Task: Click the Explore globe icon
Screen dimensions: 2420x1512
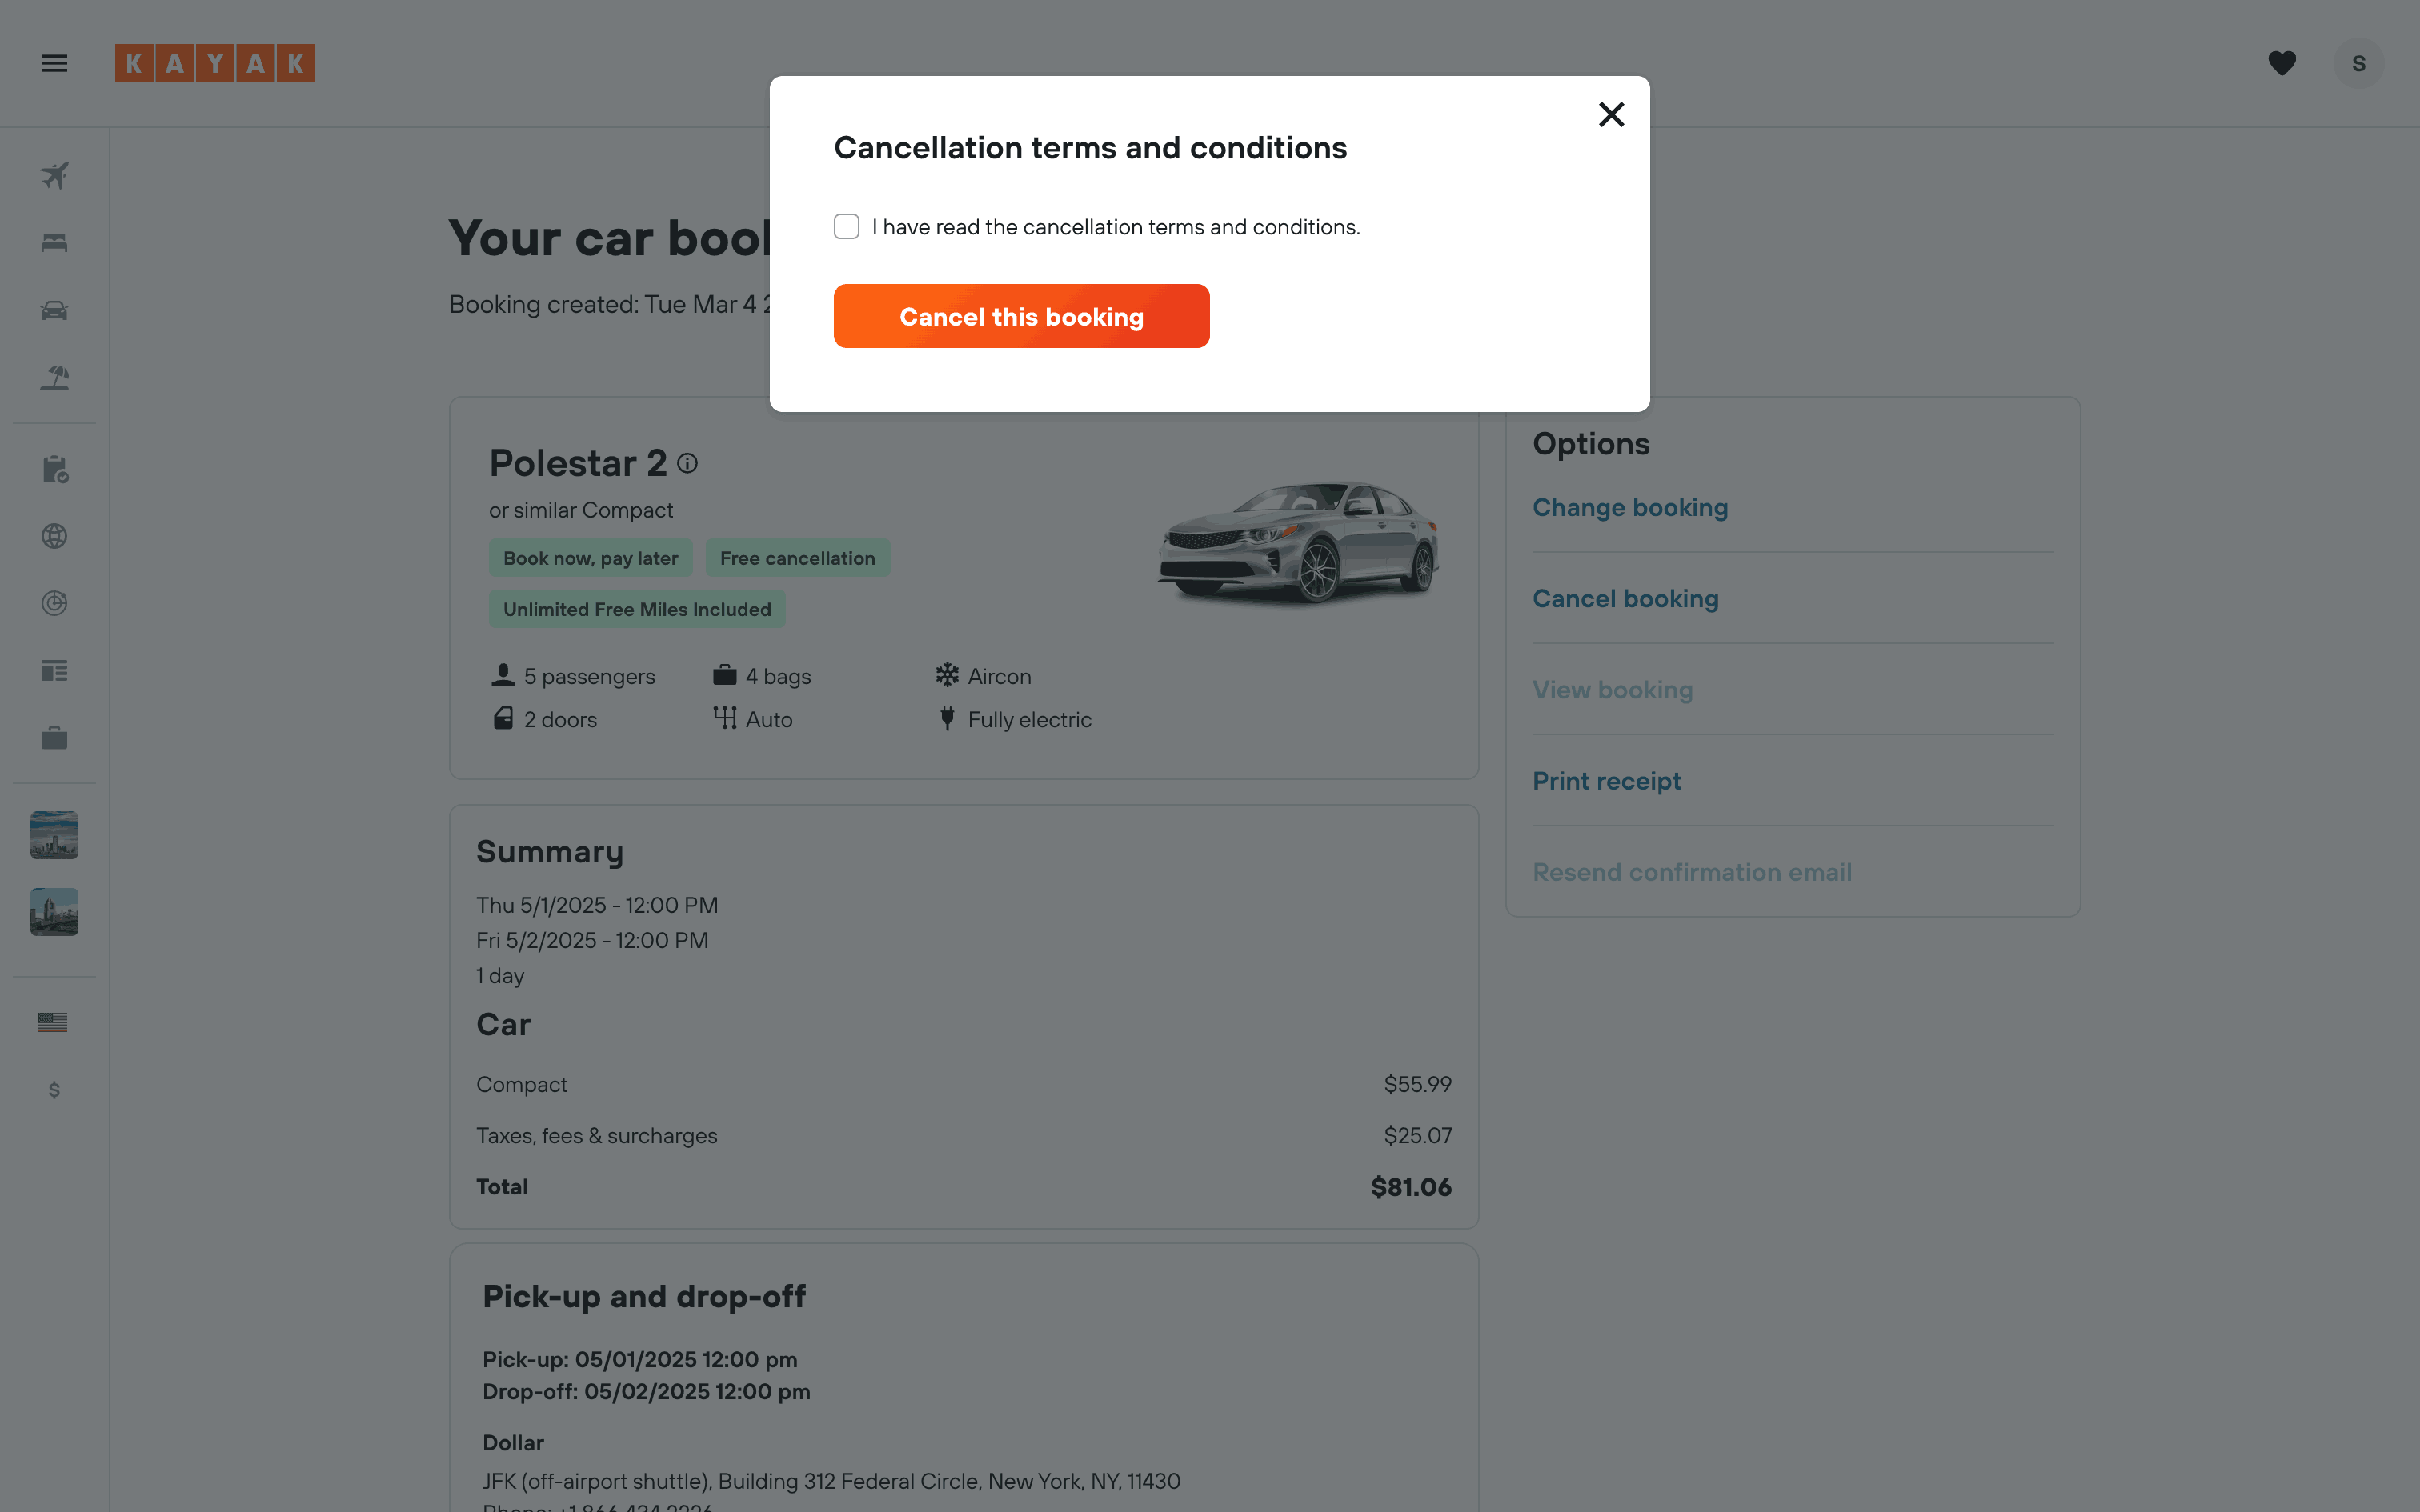Action: [x=54, y=536]
